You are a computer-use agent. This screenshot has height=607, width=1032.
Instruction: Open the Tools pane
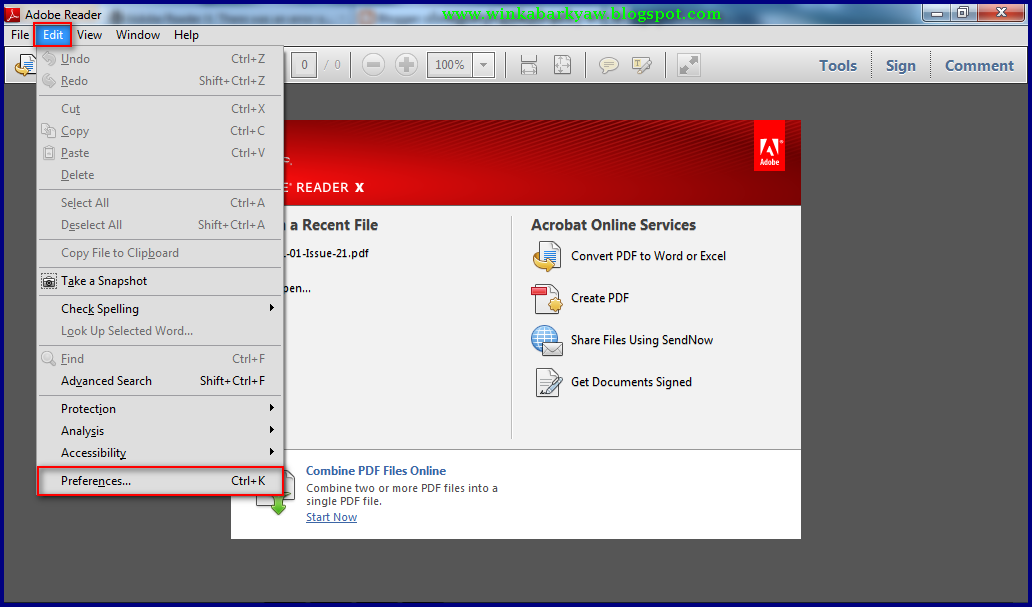838,65
